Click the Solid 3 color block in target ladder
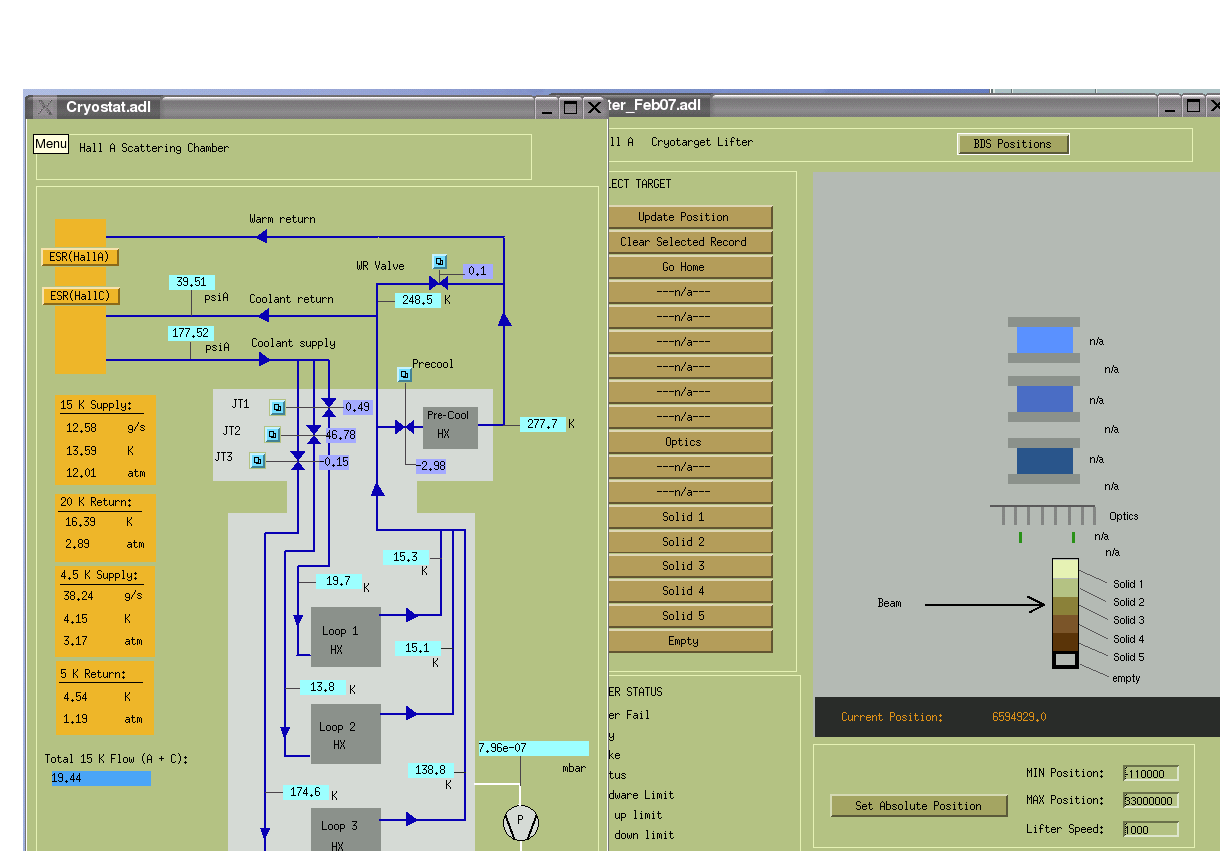The width and height of the screenshot is (1220, 851). click(1065, 606)
